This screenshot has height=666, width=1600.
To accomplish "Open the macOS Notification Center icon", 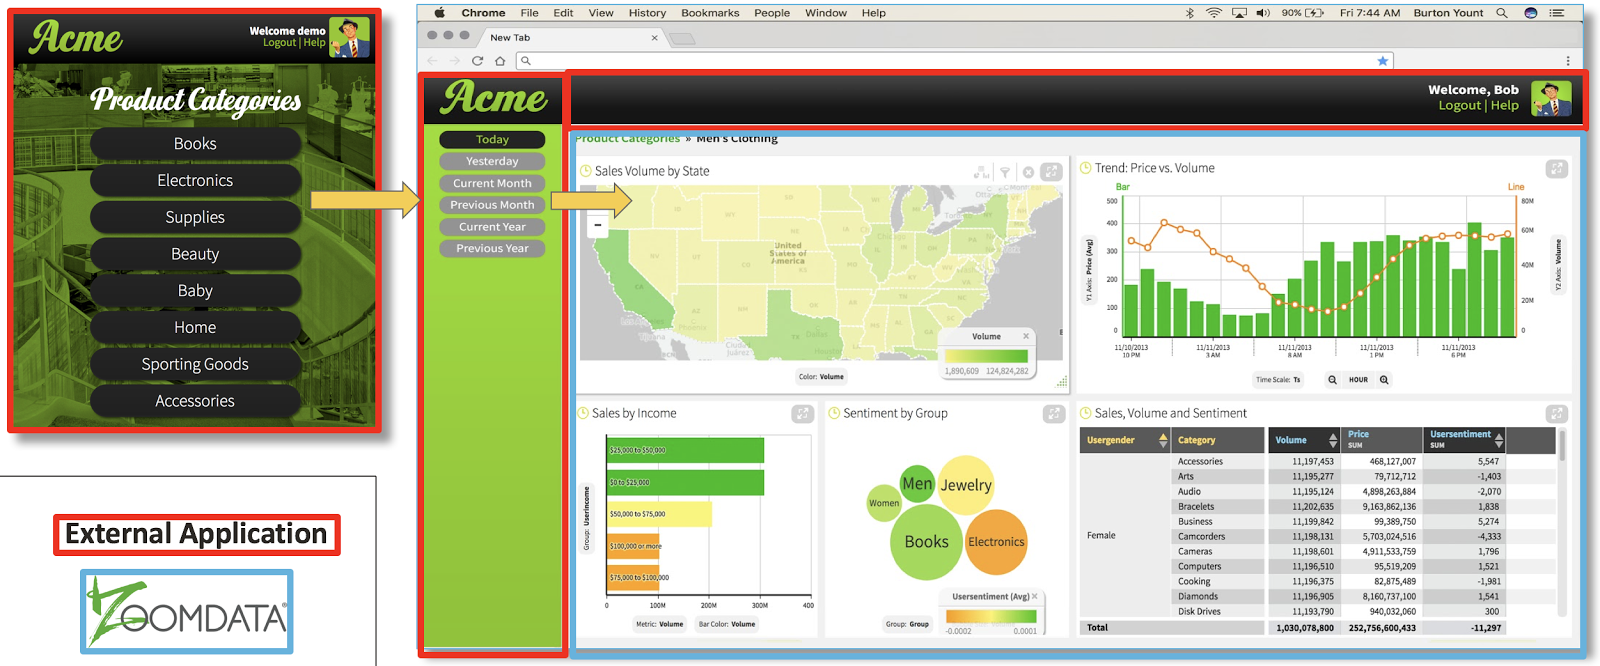I will (x=1557, y=13).
